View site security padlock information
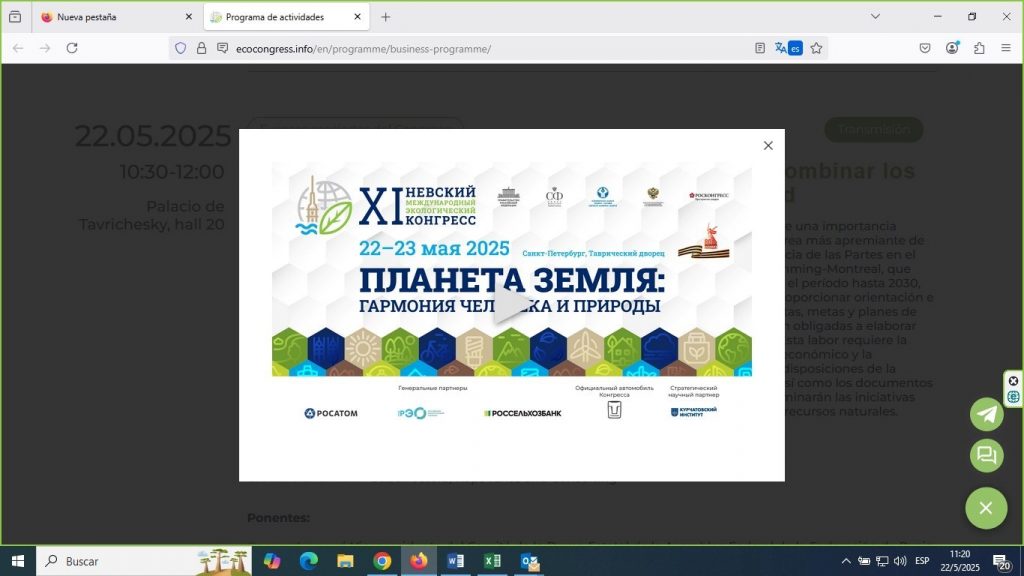 point(201,48)
